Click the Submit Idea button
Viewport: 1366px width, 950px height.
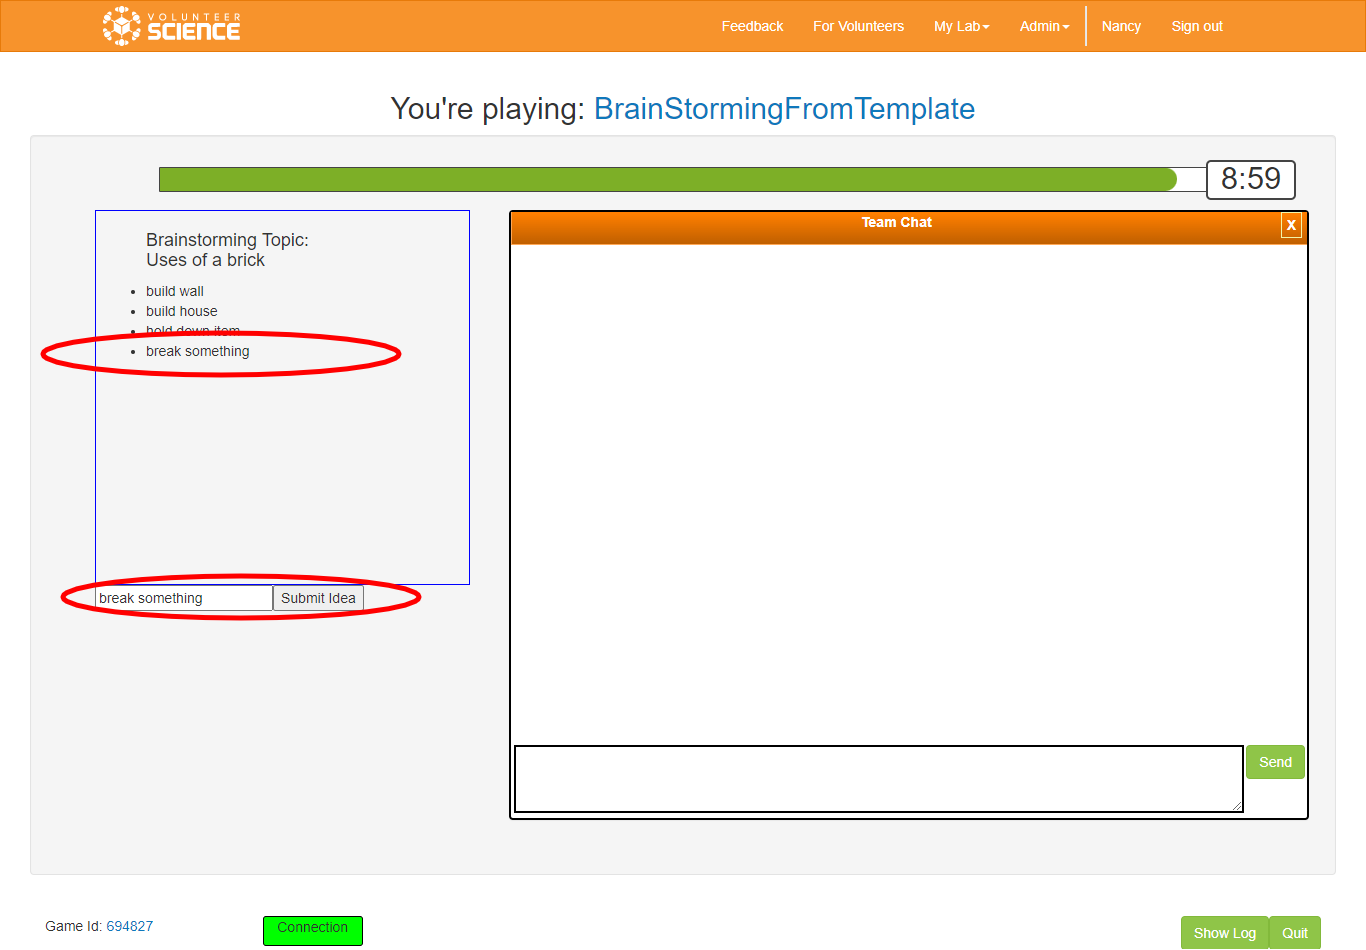tap(318, 598)
